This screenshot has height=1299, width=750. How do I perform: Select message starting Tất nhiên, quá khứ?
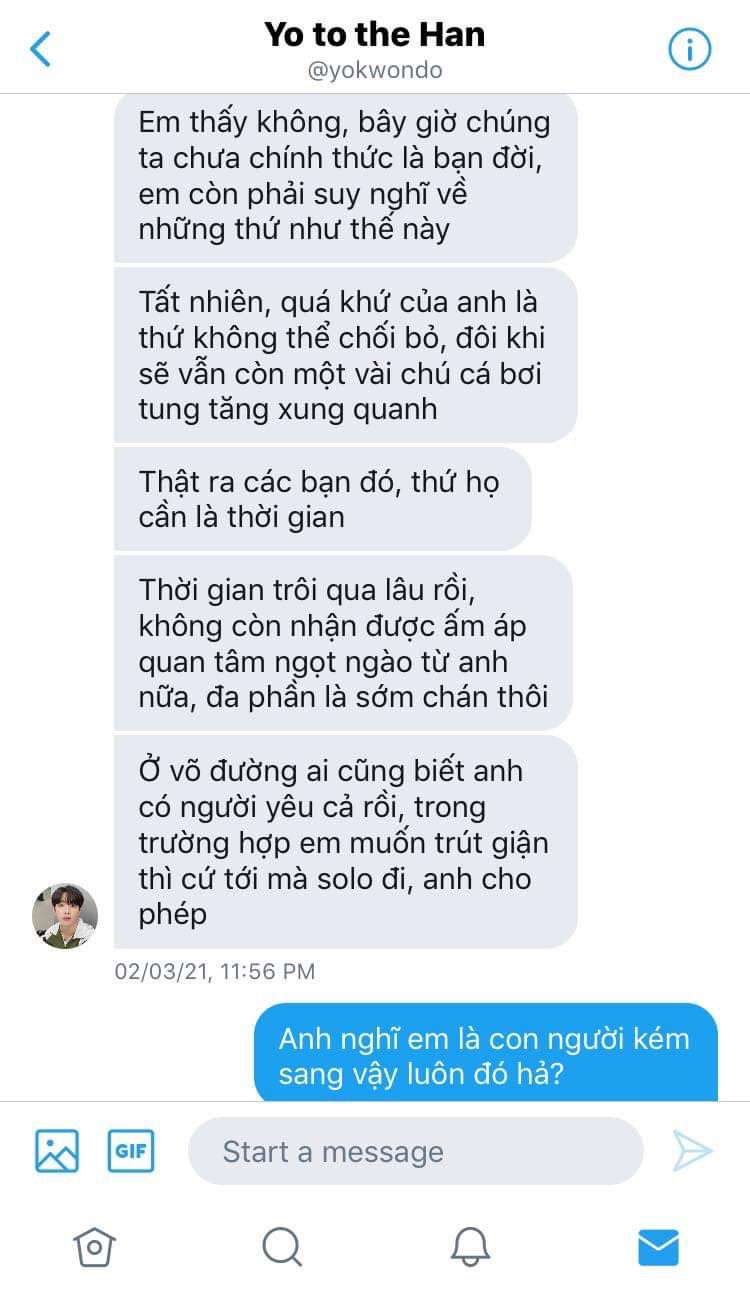346,355
